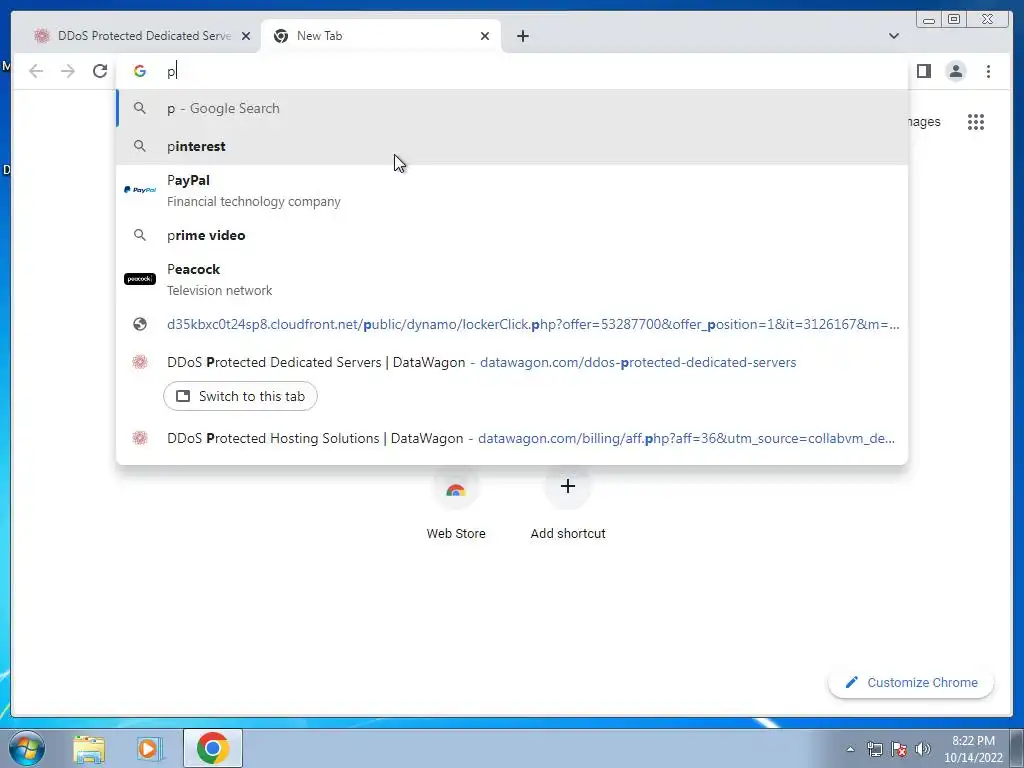1024x768 pixels.
Task: Open the side panel icon
Action: tap(923, 71)
